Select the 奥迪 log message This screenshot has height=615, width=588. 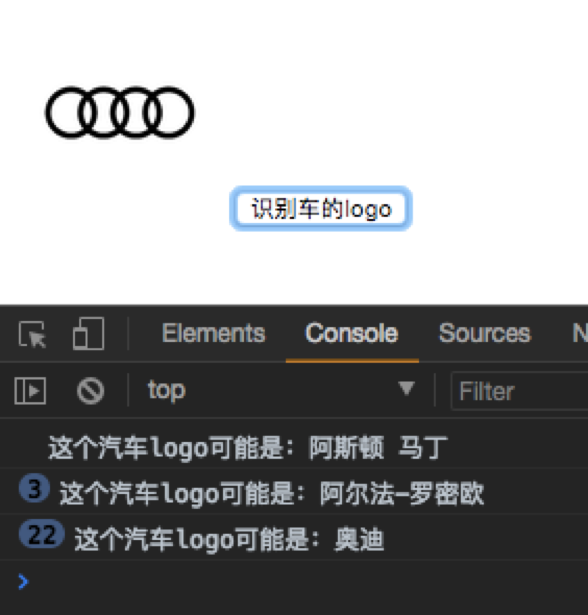(229, 539)
